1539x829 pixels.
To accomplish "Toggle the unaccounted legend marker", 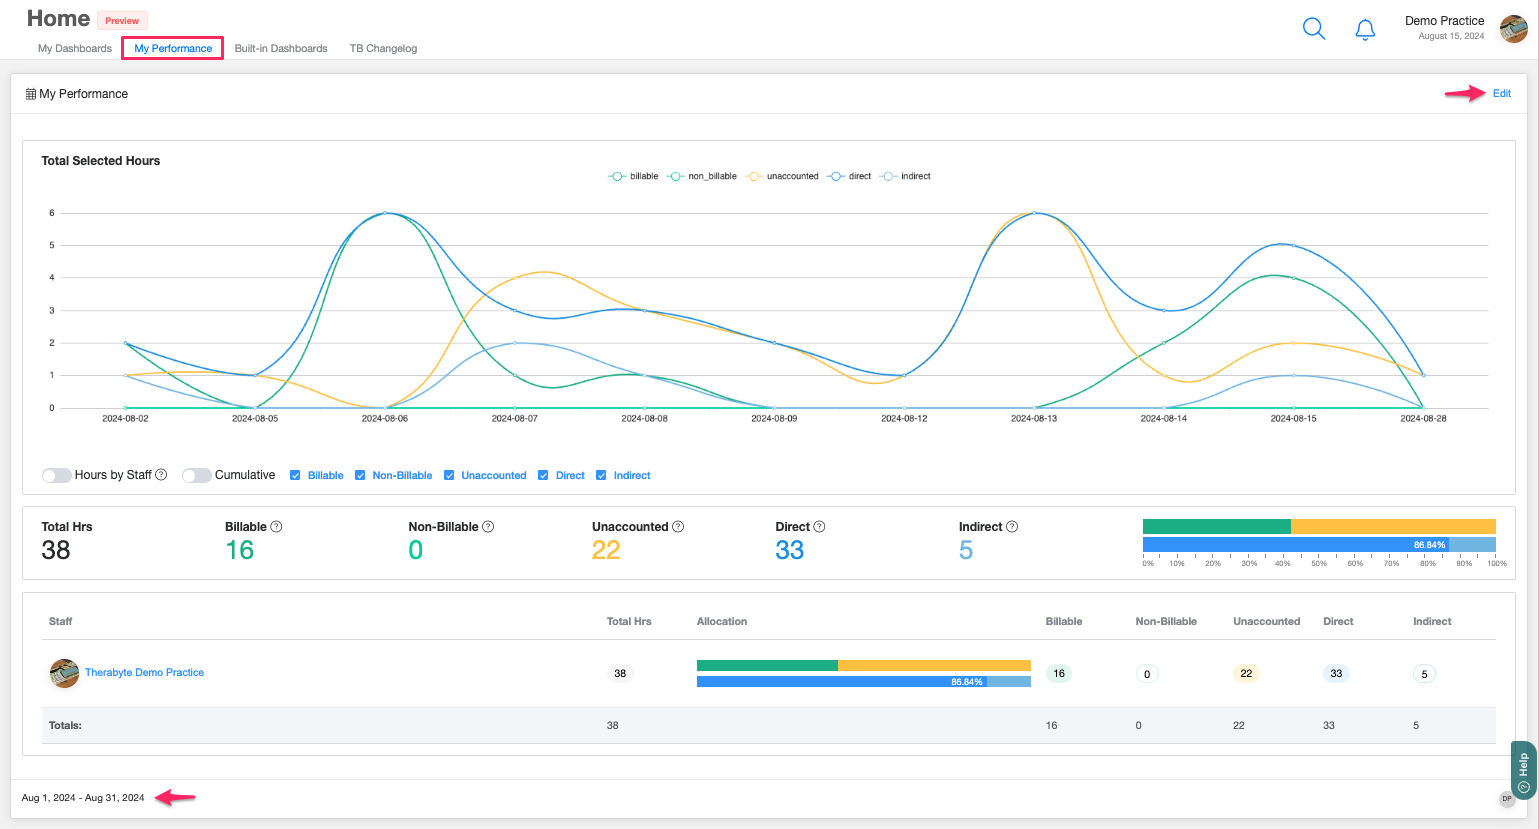I will click(754, 176).
